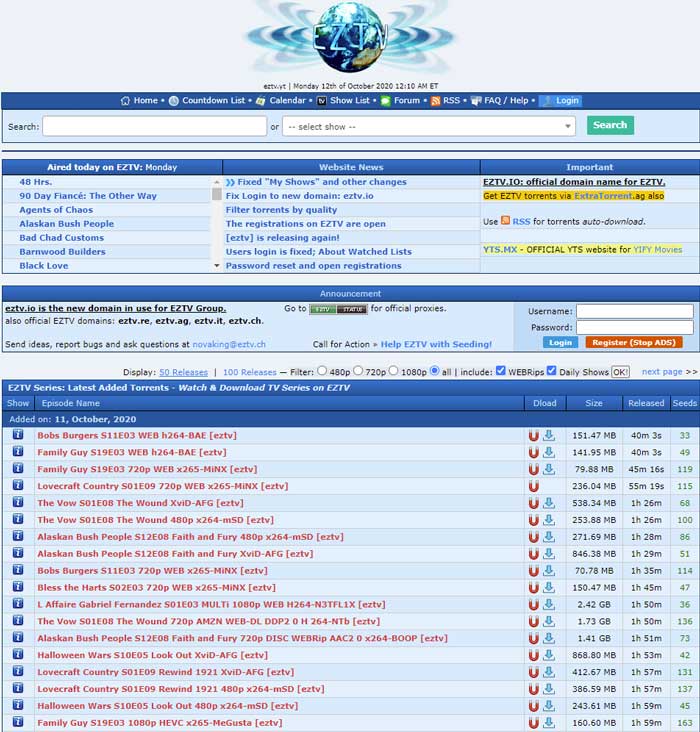This screenshot has height=732, width=700.
Task: Download torrent file for Family Guy S19E03 WEB h264-BAE
Action: coord(549,452)
